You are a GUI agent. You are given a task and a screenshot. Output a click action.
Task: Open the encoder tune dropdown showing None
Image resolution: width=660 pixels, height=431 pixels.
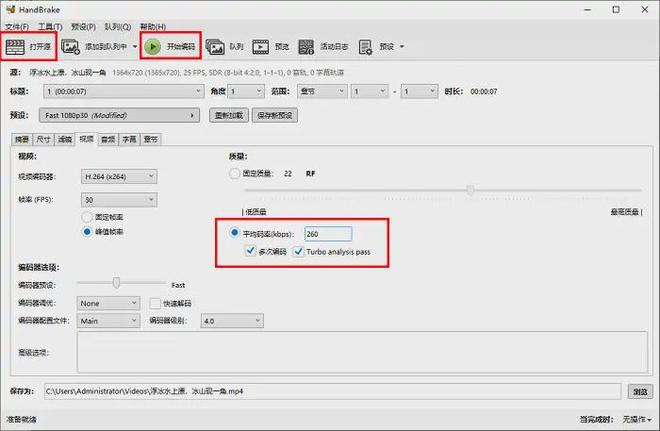pos(108,303)
